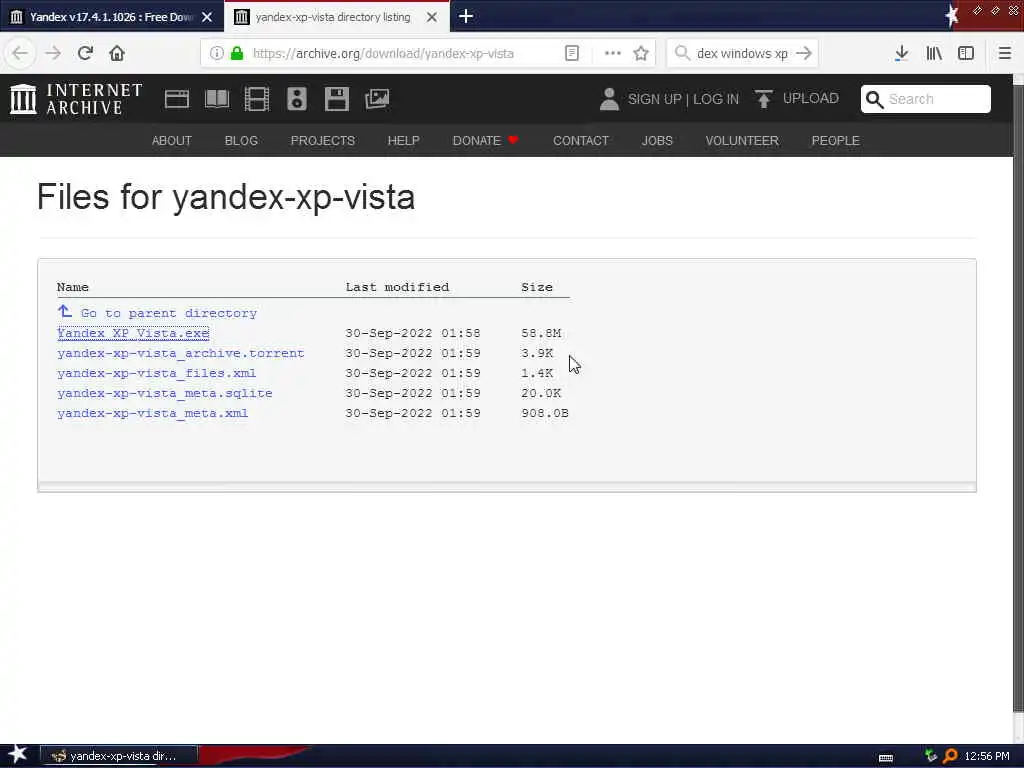Open yandex-xp-vista_archive.torrent link
Image resolution: width=1024 pixels, height=768 pixels.
coord(181,353)
